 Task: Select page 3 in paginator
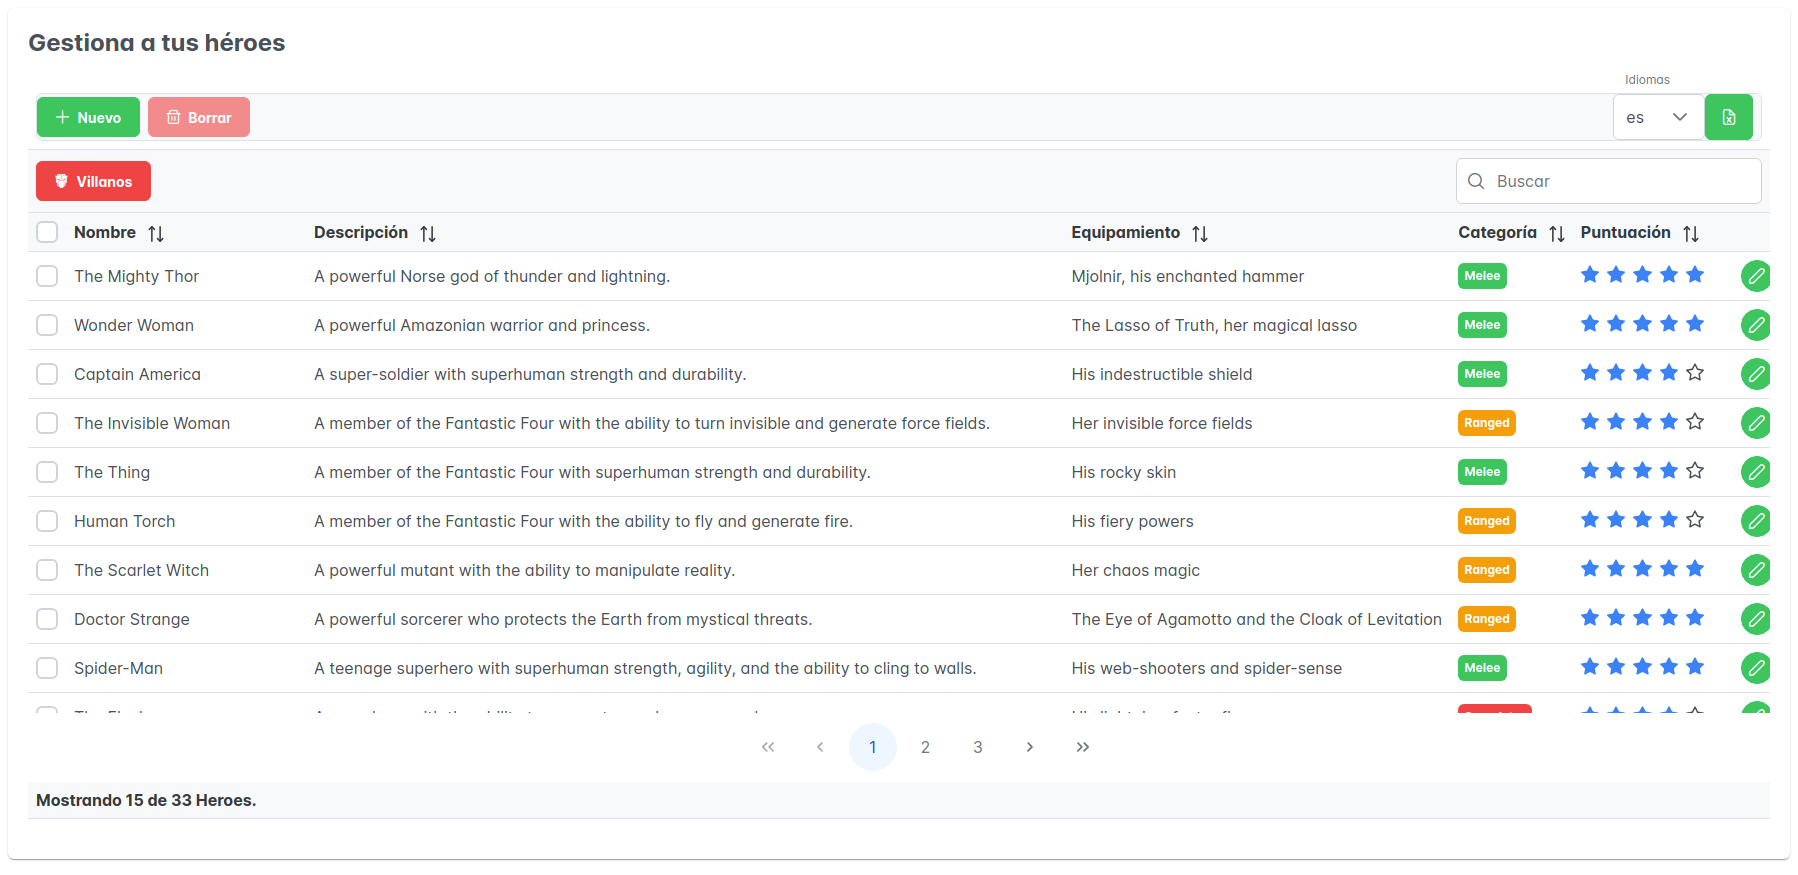pyautogui.click(x=978, y=747)
